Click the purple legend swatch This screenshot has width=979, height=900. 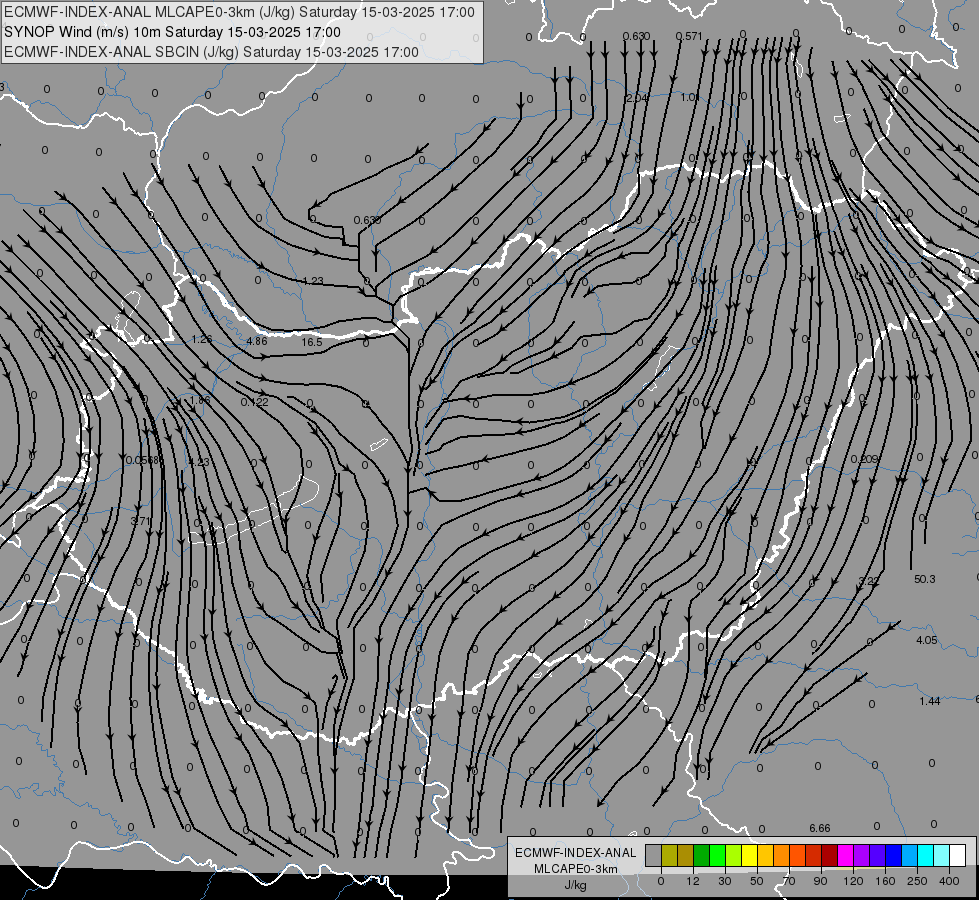pos(862,855)
